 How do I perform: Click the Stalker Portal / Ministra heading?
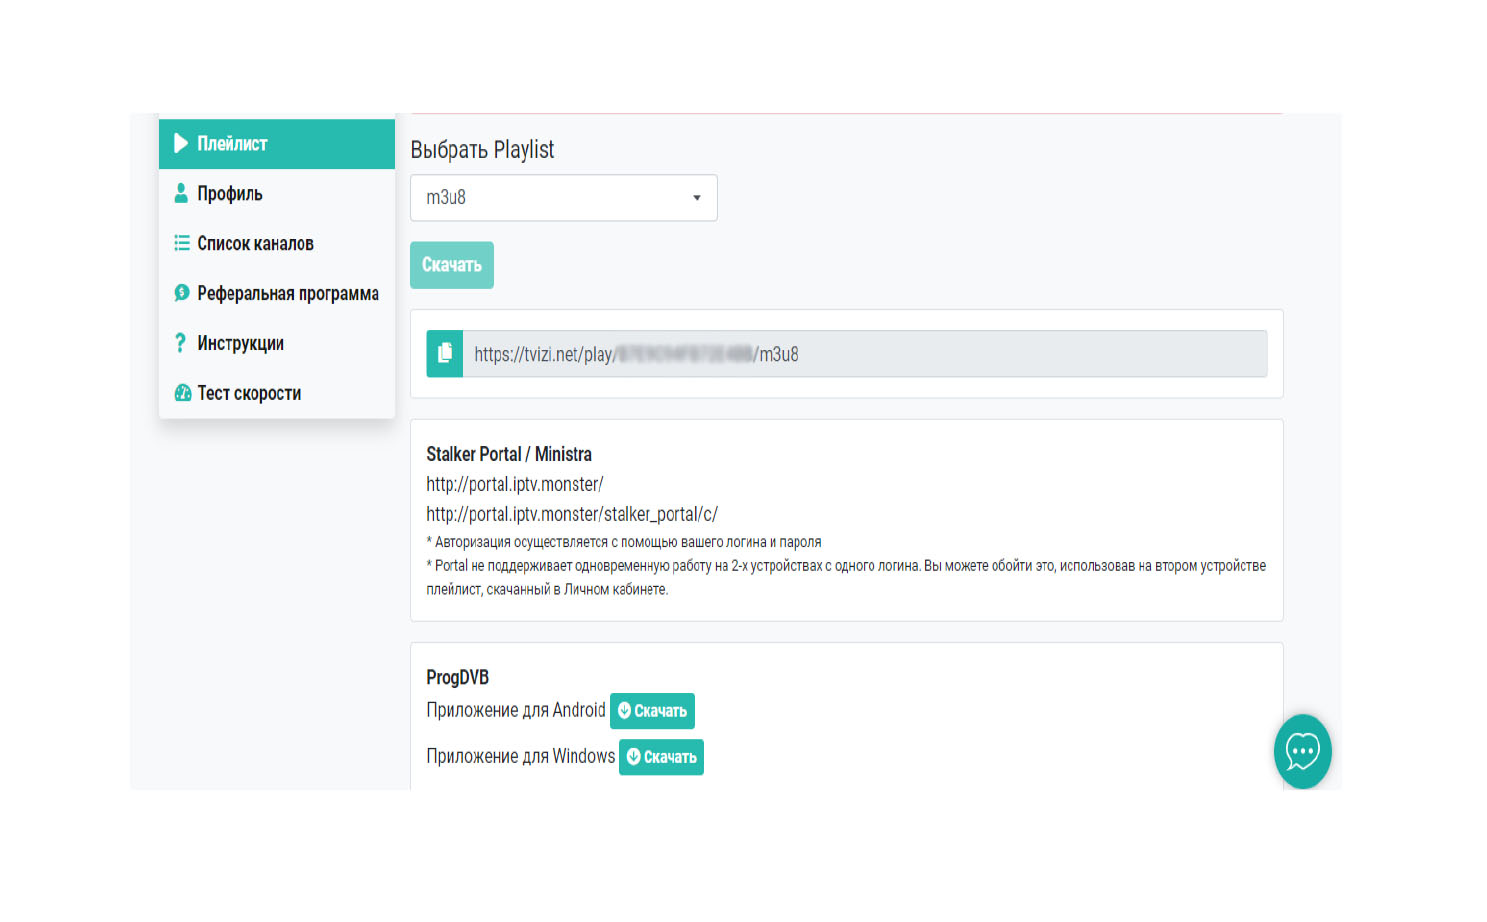tap(509, 454)
